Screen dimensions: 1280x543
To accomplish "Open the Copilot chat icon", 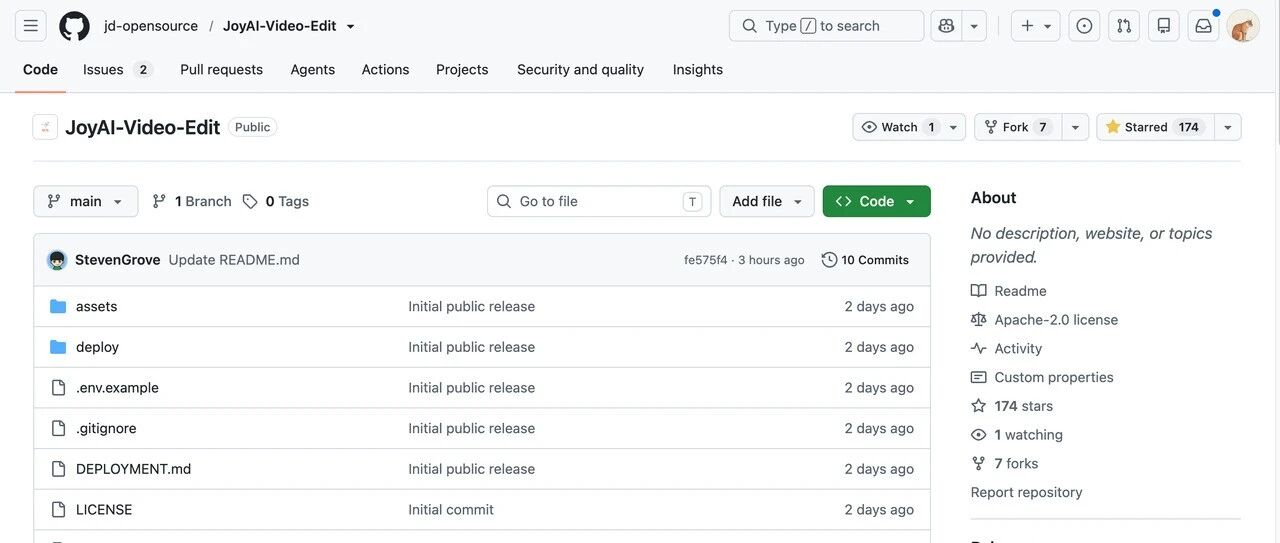I will (946, 26).
